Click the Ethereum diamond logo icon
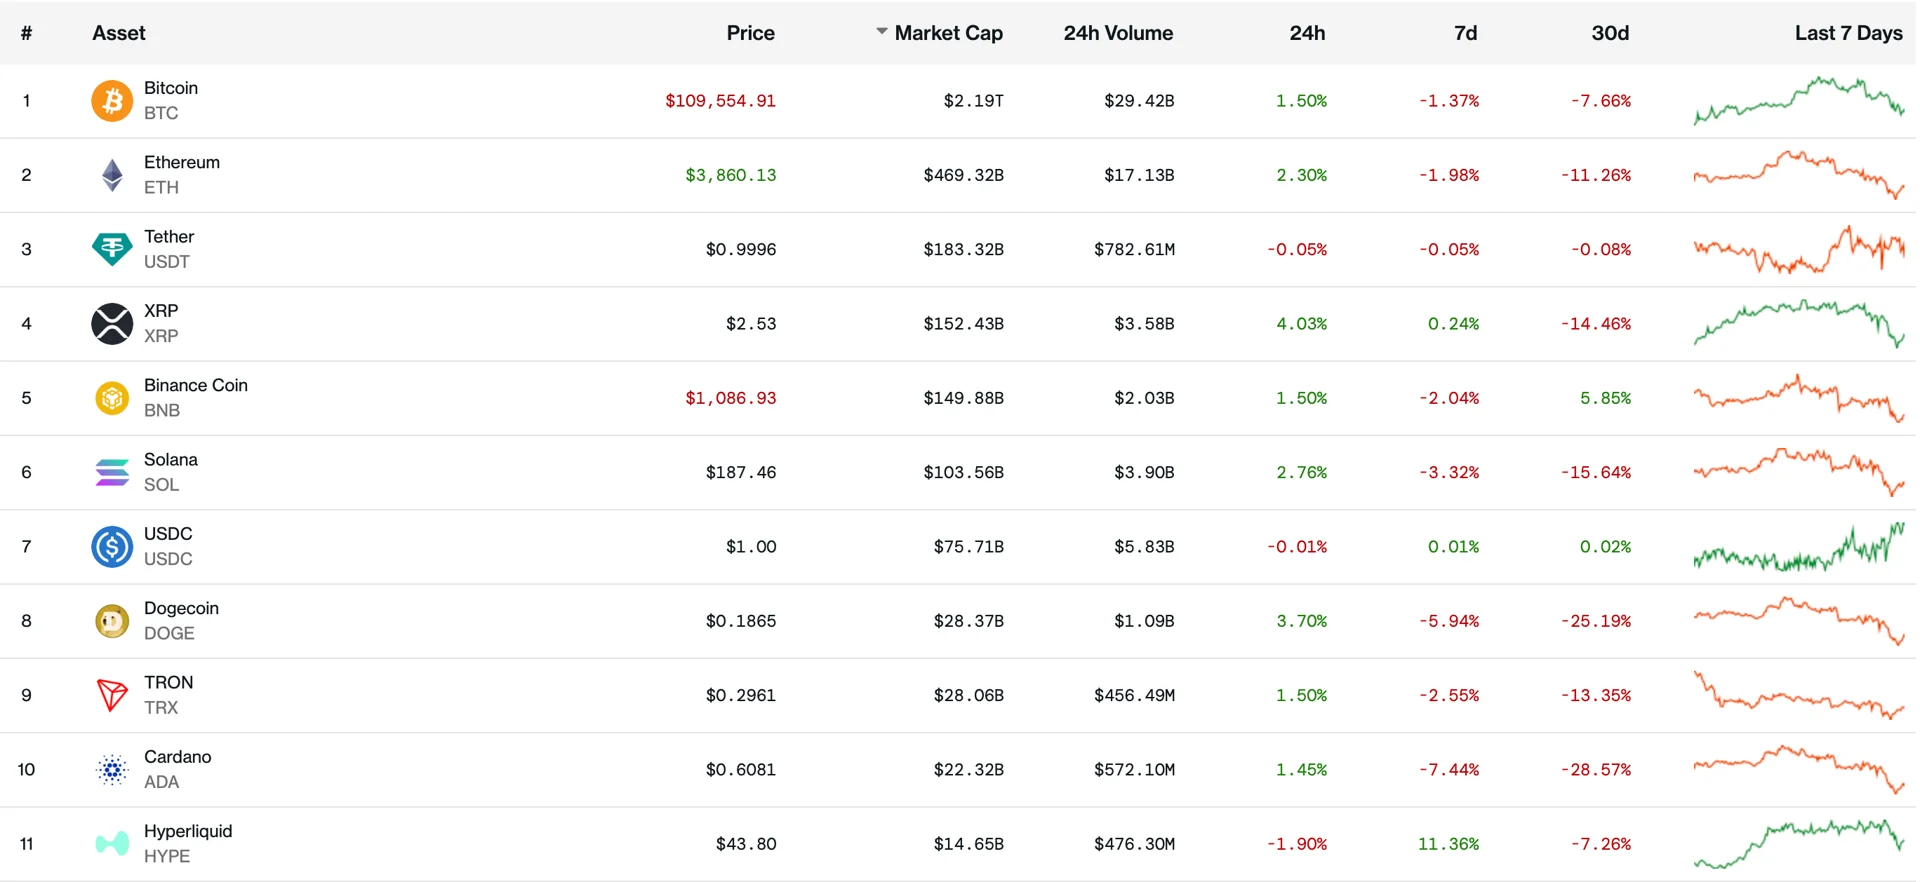Screen dimensions: 1920x882 112,175
